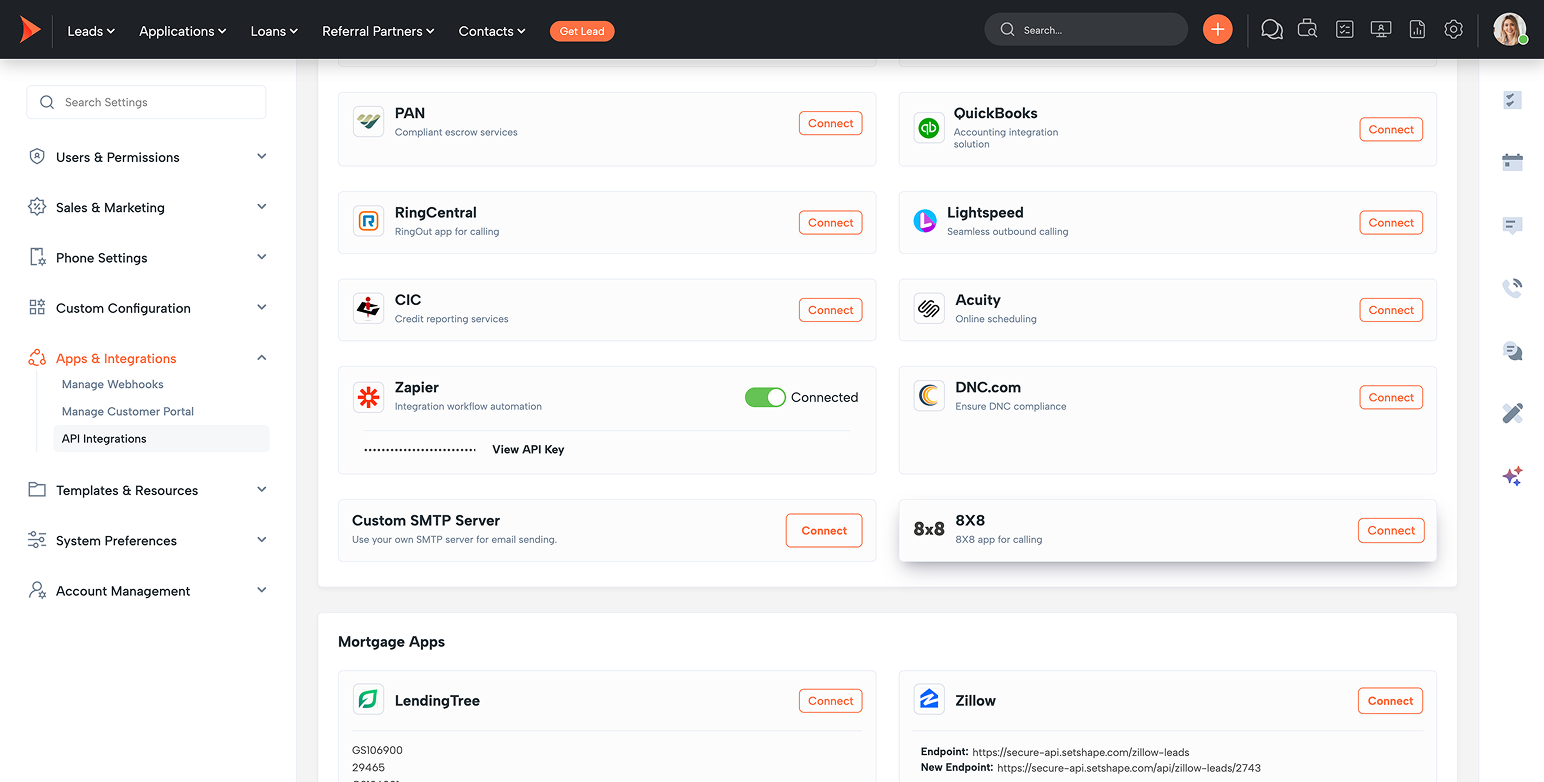Open the Referral Partners dropdown menu

(x=378, y=31)
